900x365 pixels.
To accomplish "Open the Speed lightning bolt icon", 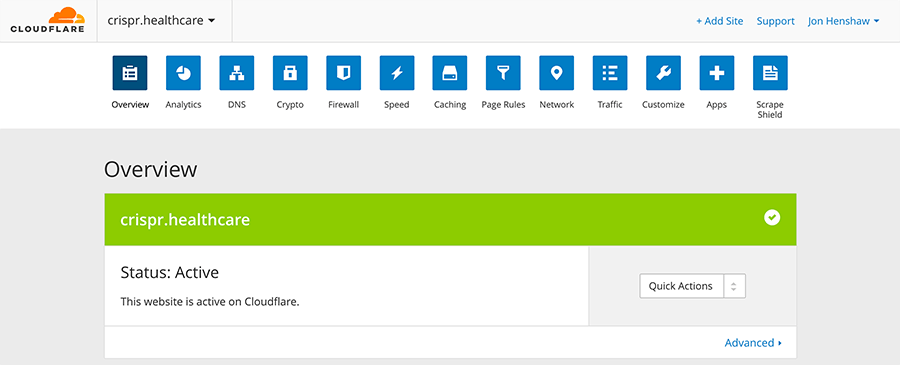I will click(x=397, y=73).
